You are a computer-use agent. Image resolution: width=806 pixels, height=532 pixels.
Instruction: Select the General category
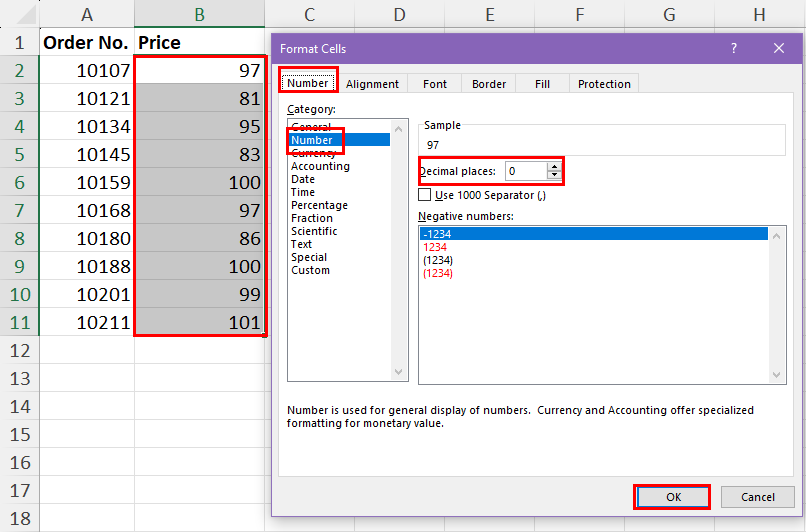339,126
